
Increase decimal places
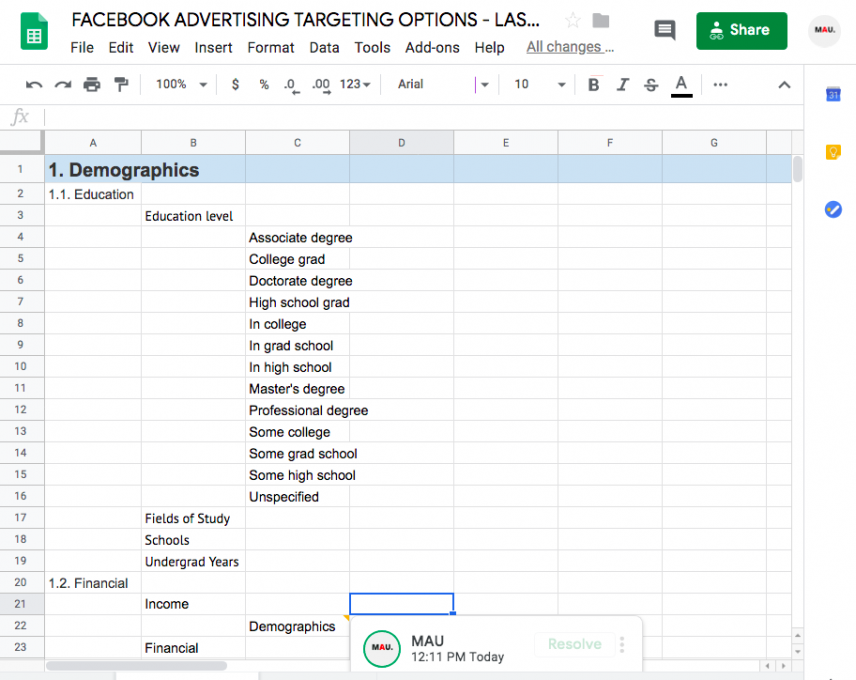[321, 85]
